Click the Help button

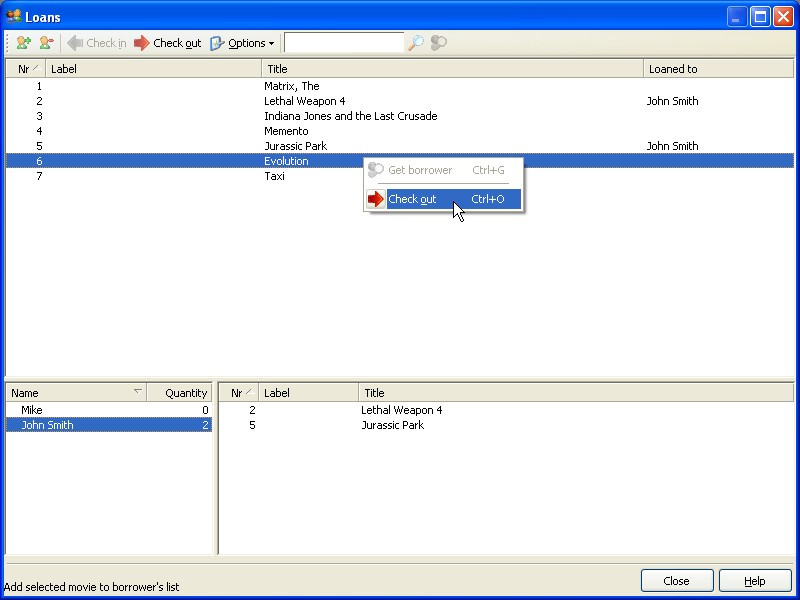(755, 581)
